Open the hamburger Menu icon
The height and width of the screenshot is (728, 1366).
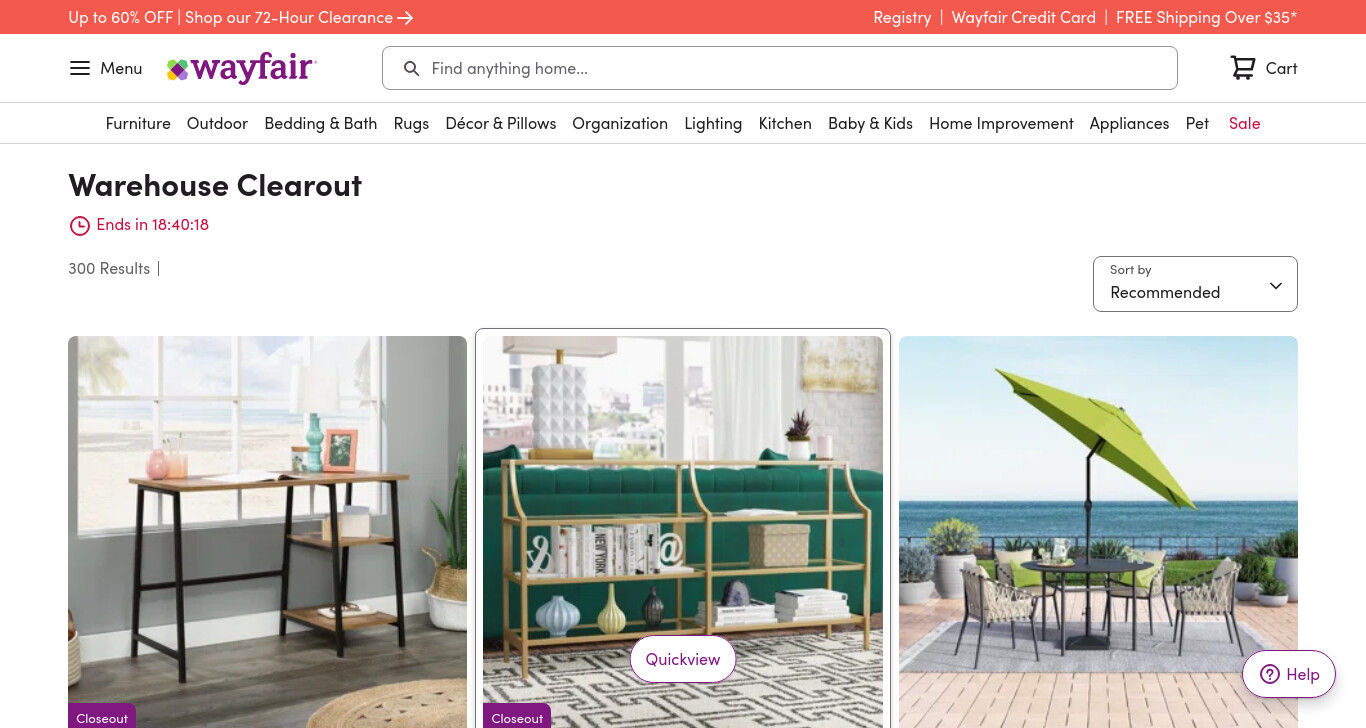[x=80, y=68]
